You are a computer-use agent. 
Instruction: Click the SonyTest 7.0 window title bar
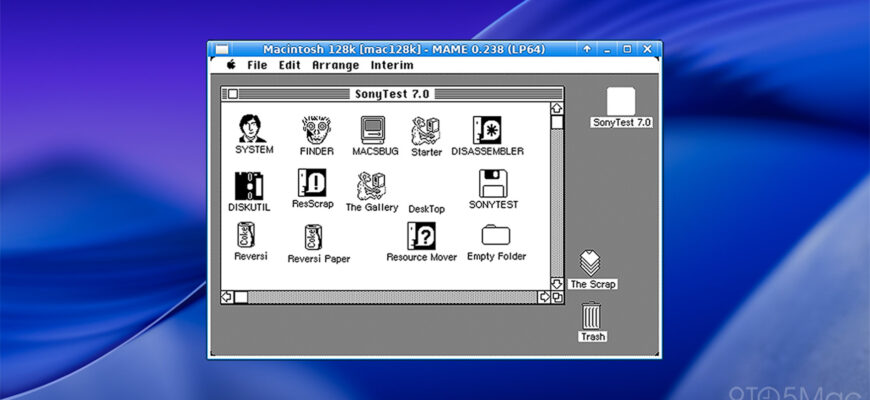point(392,94)
